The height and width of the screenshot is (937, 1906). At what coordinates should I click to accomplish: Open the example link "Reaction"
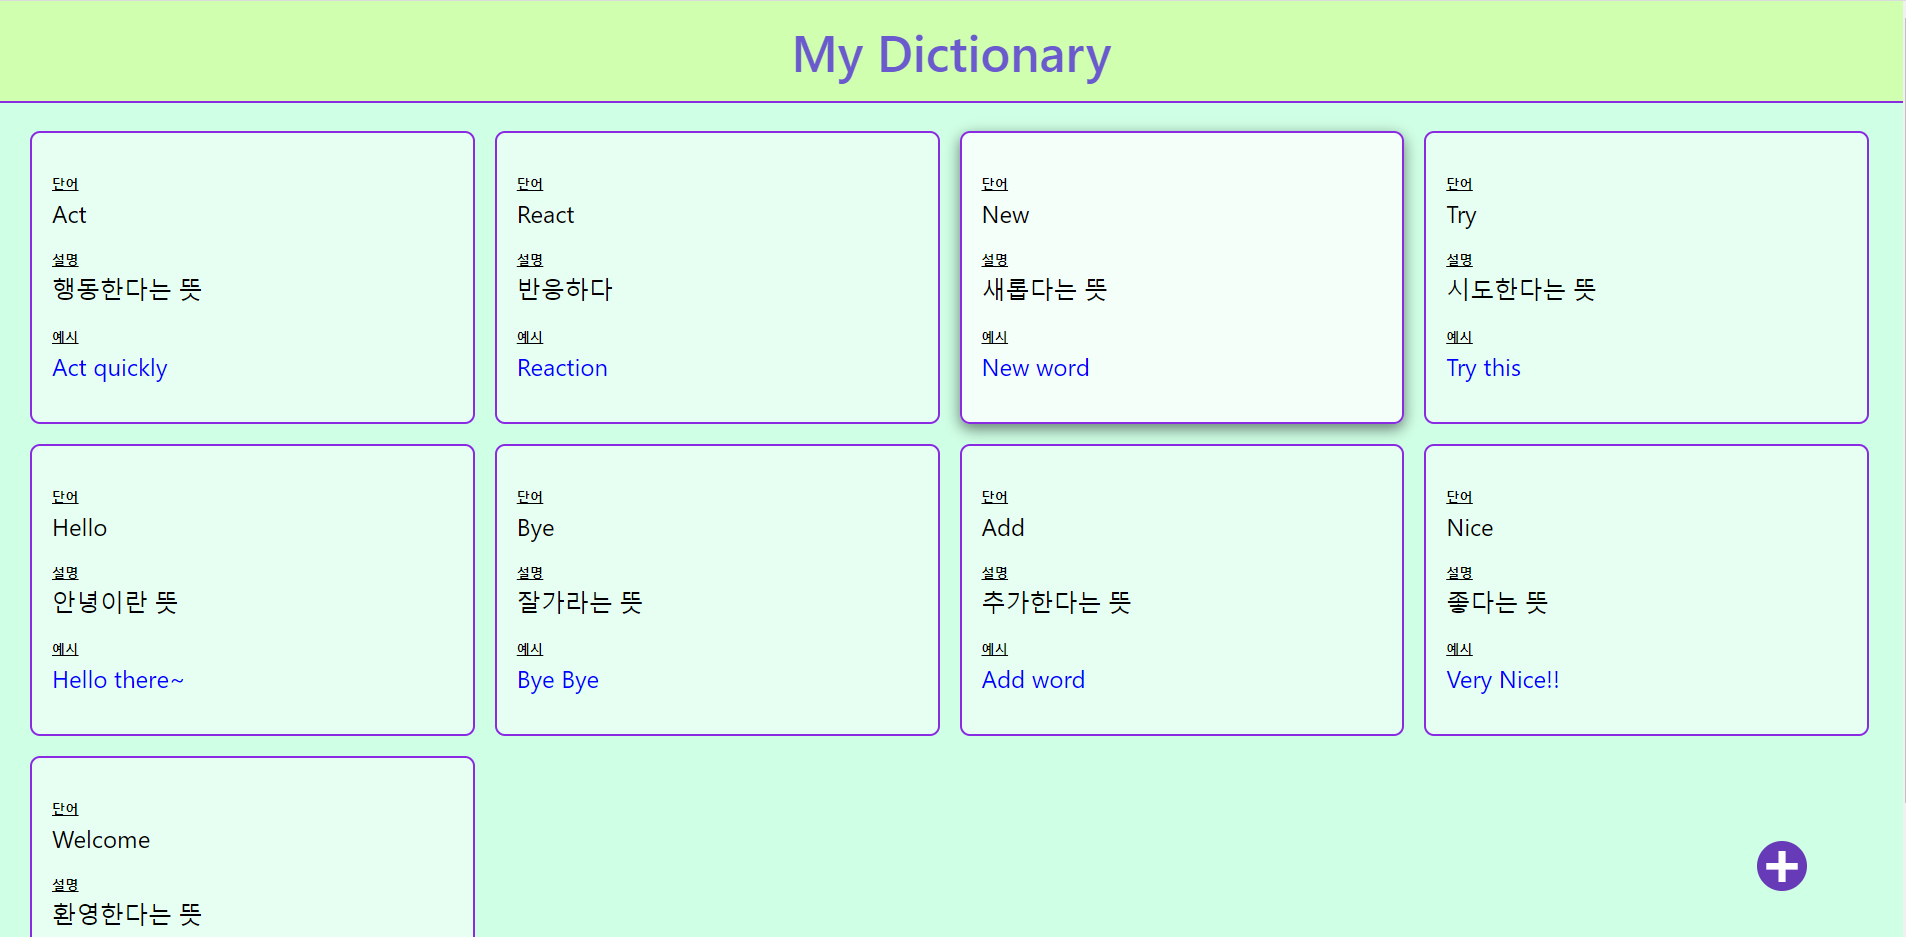pyautogui.click(x=562, y=367)
